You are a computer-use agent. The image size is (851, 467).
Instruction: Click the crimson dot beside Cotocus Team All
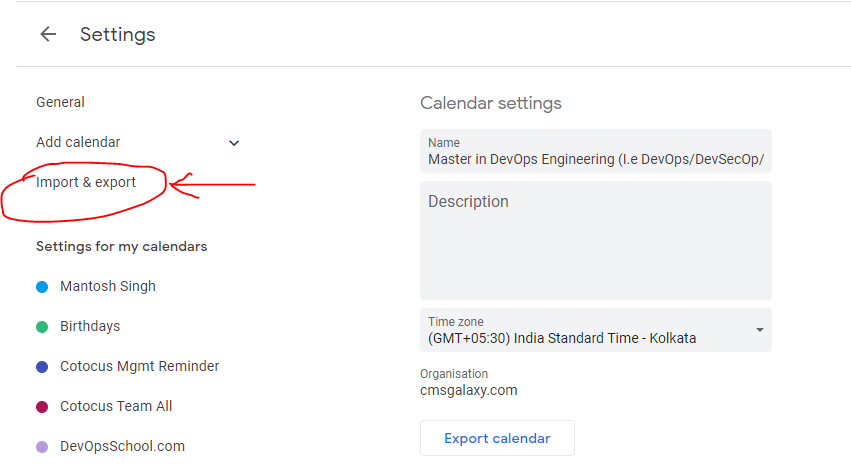coord(42,407)
